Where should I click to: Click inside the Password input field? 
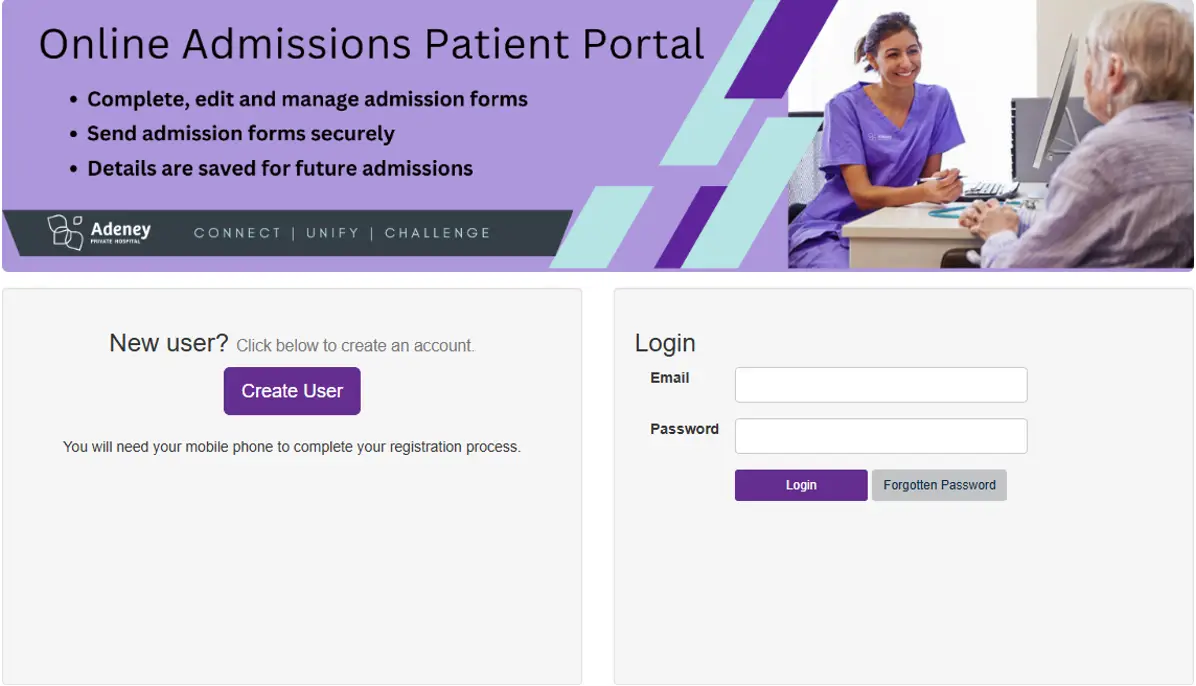[880, 435]
